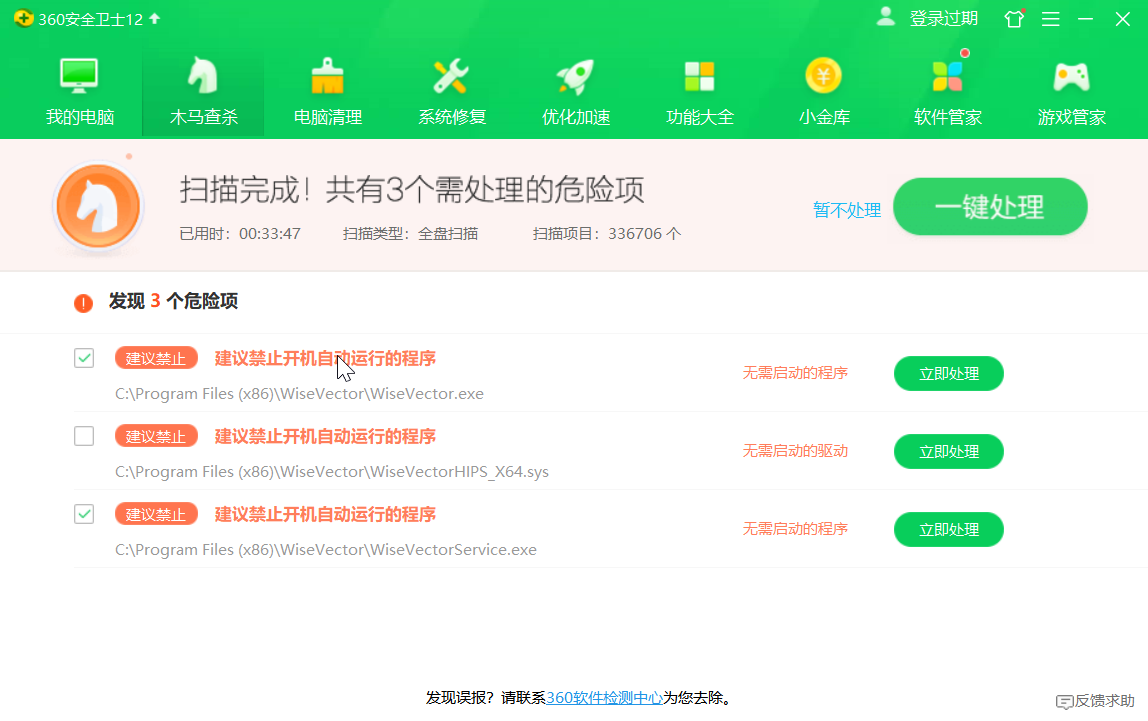Open 电脑清理 broom icon
This screenshot has width=1148, height=721.
click(x=327, y=75)
